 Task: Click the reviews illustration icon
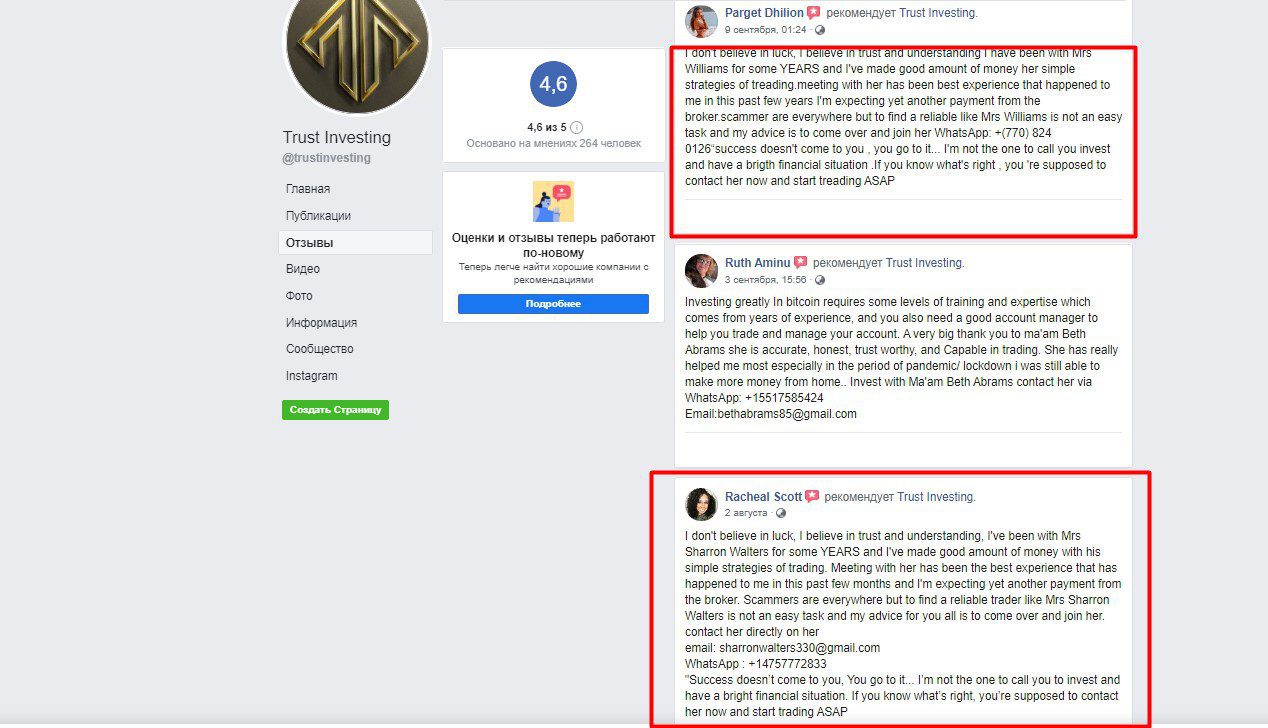(x=553, y=202)
